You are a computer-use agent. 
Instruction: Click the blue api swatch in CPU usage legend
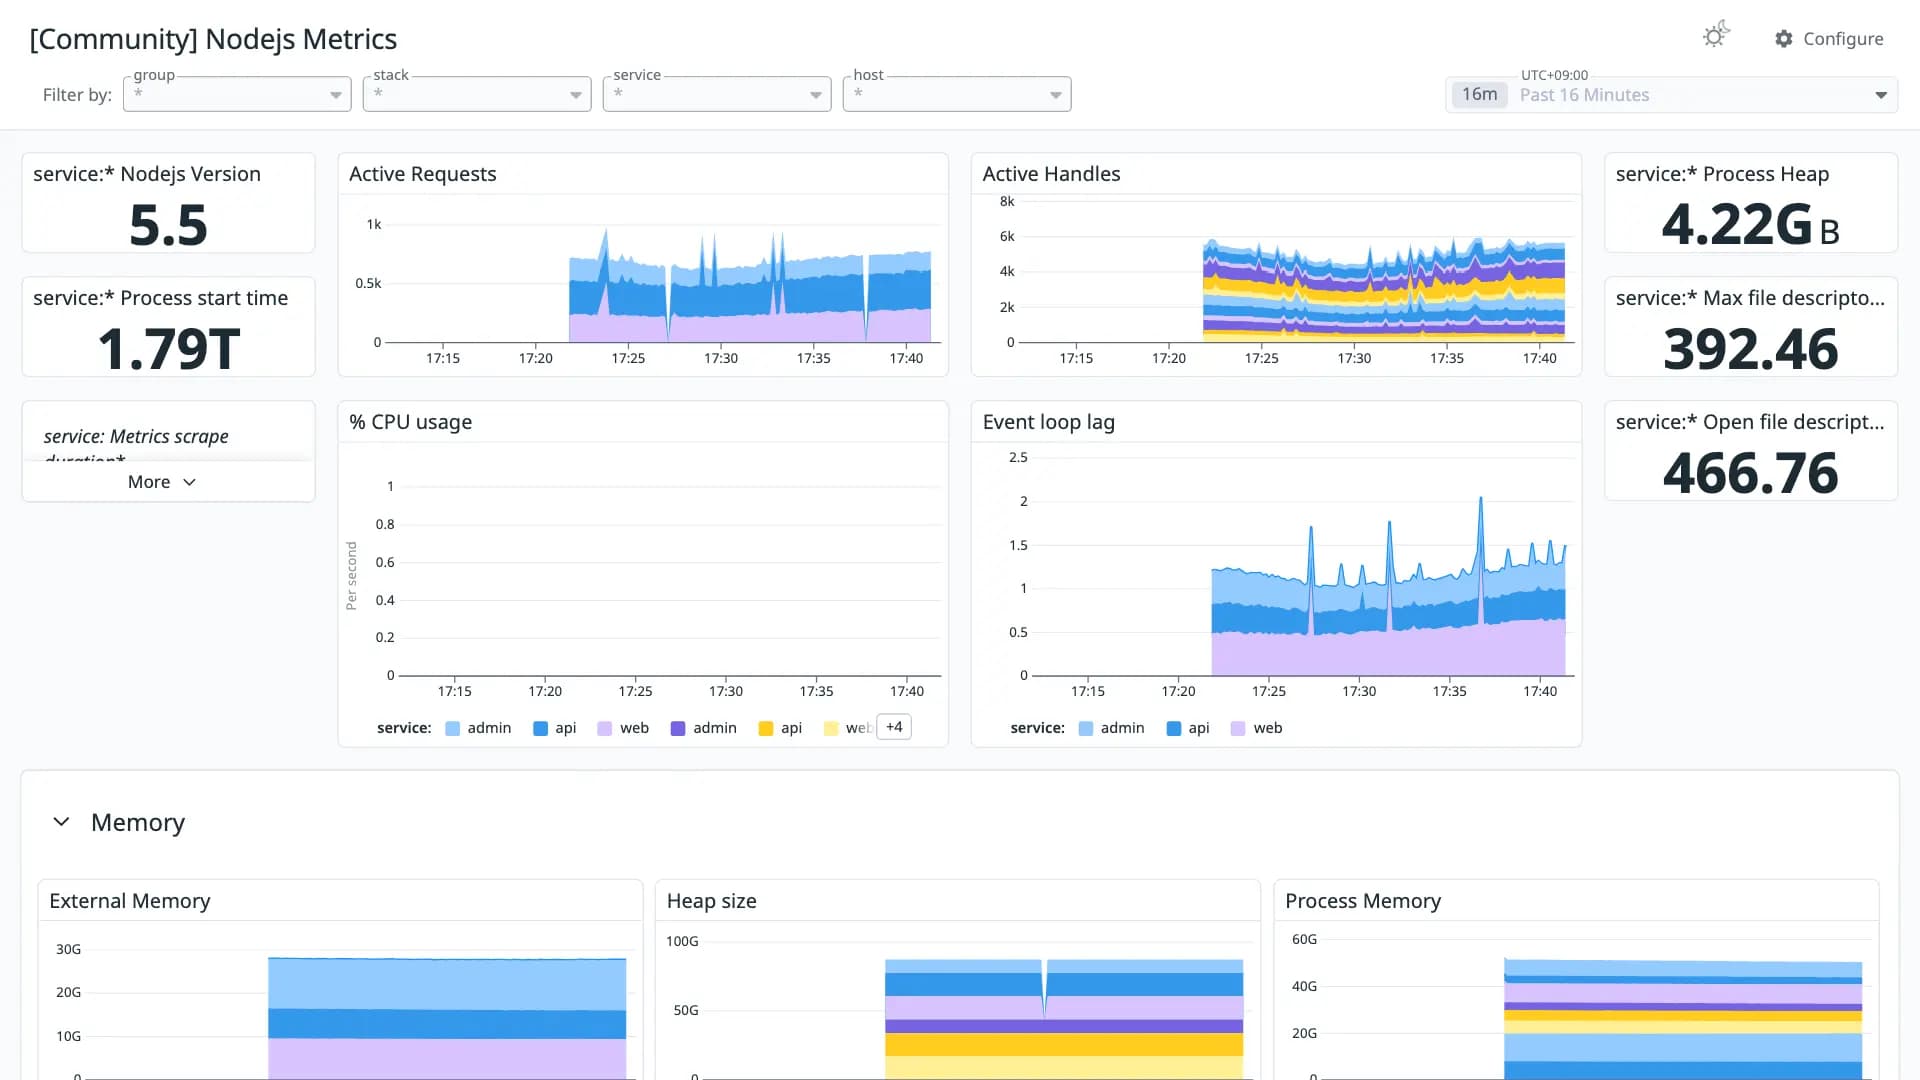pyautogui.click(x=540, y=729)
